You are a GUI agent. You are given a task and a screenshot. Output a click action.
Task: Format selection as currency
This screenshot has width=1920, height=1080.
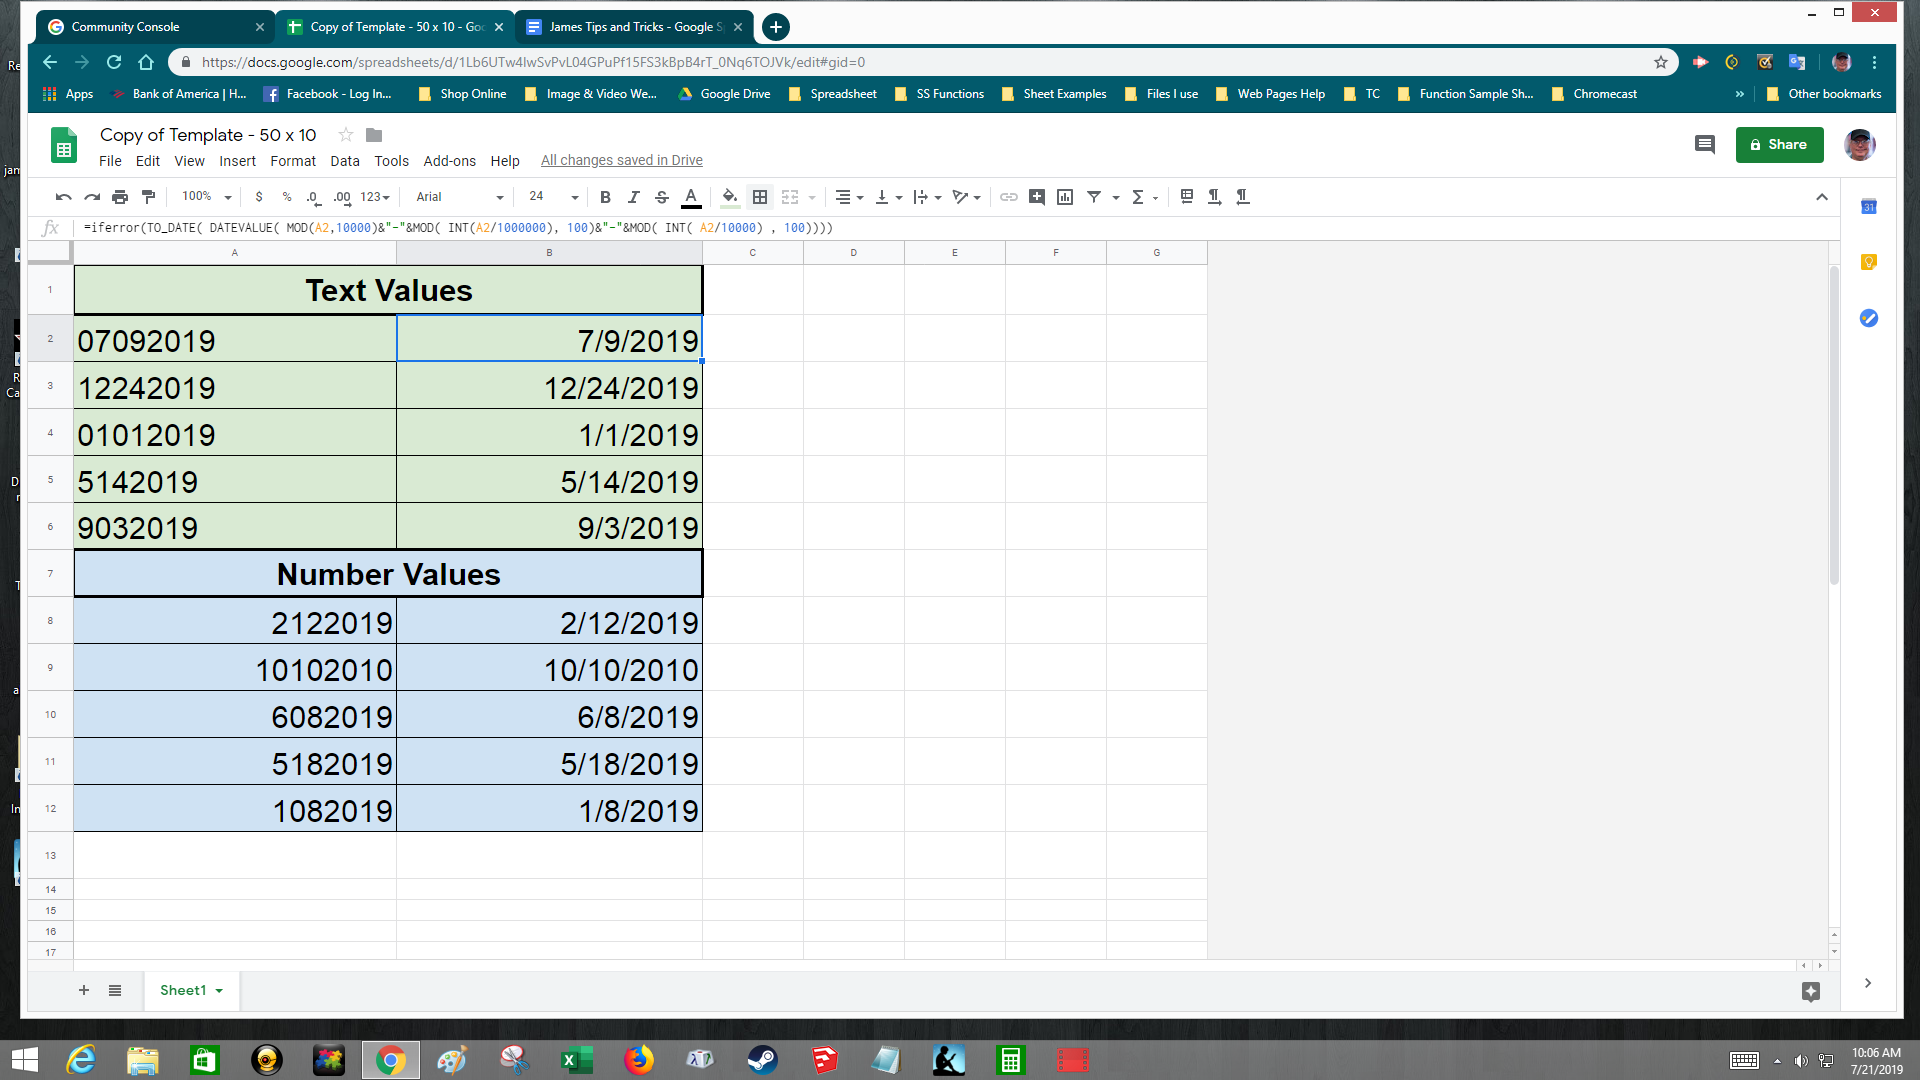259,197
